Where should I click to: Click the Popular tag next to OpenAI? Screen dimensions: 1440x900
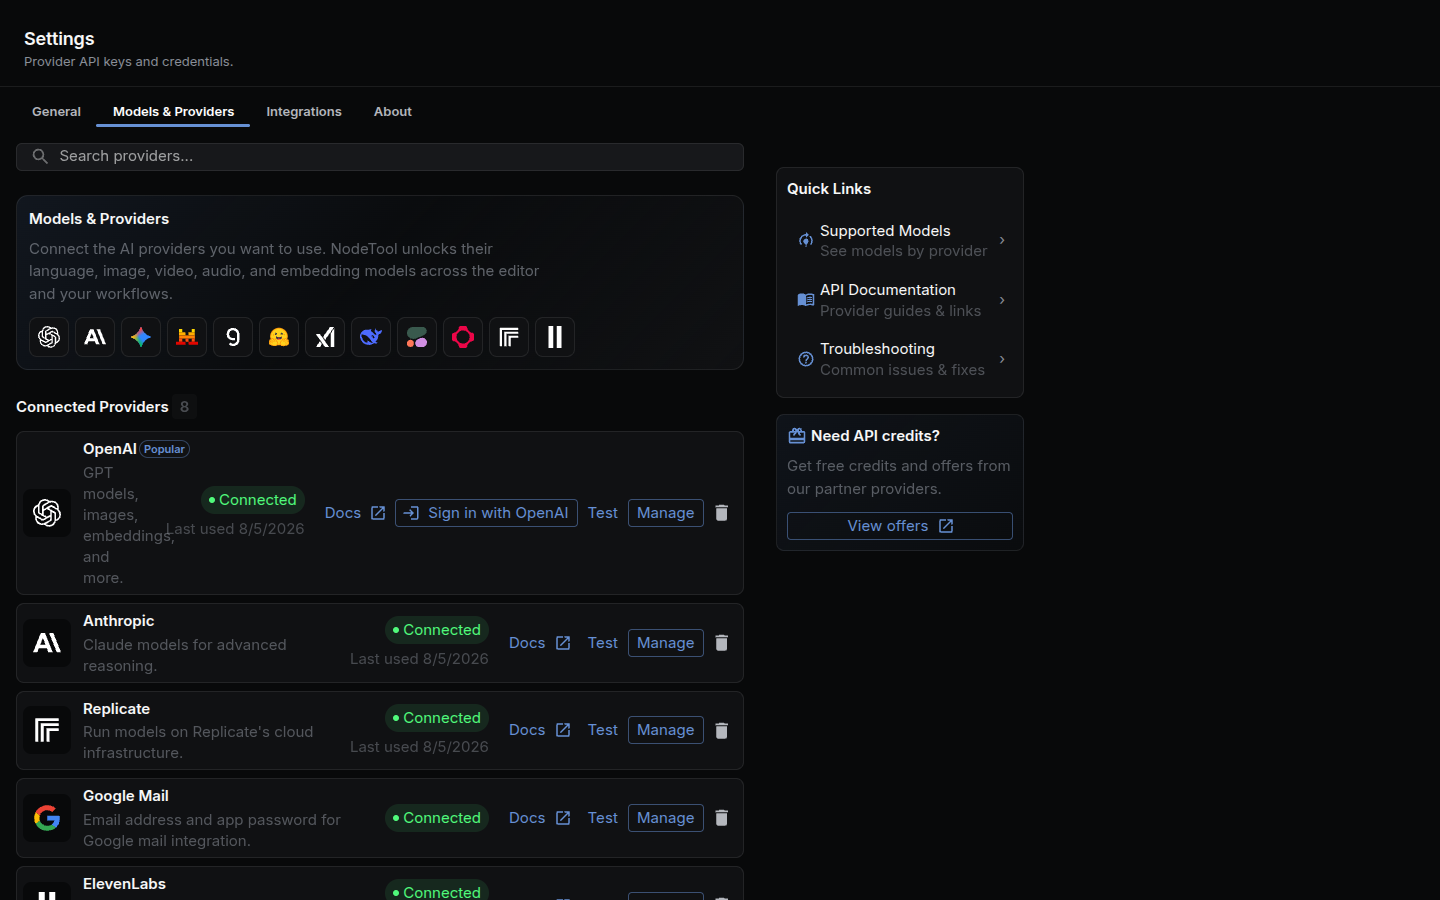point(164,449)
